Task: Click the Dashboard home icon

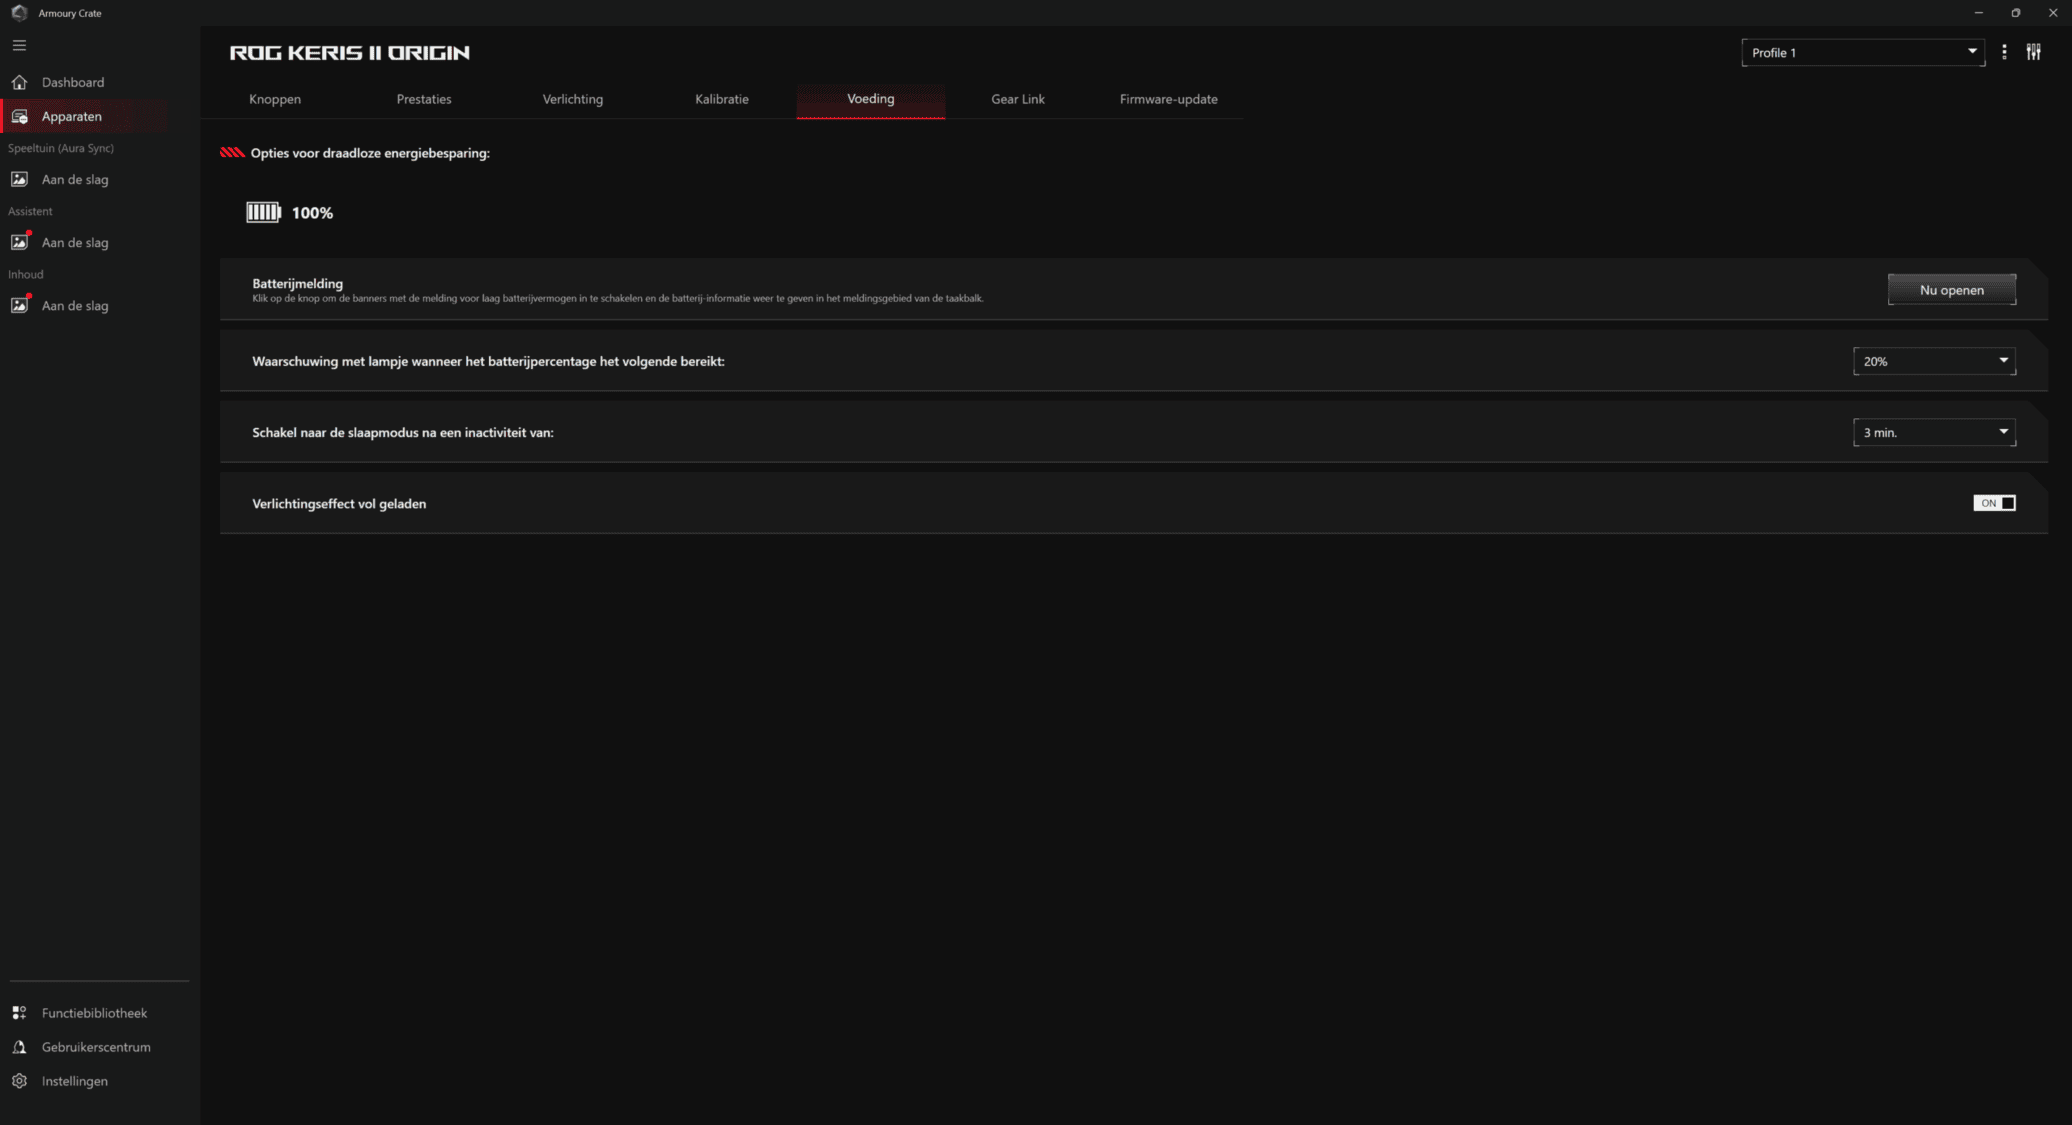Action: tap(19, 82)
